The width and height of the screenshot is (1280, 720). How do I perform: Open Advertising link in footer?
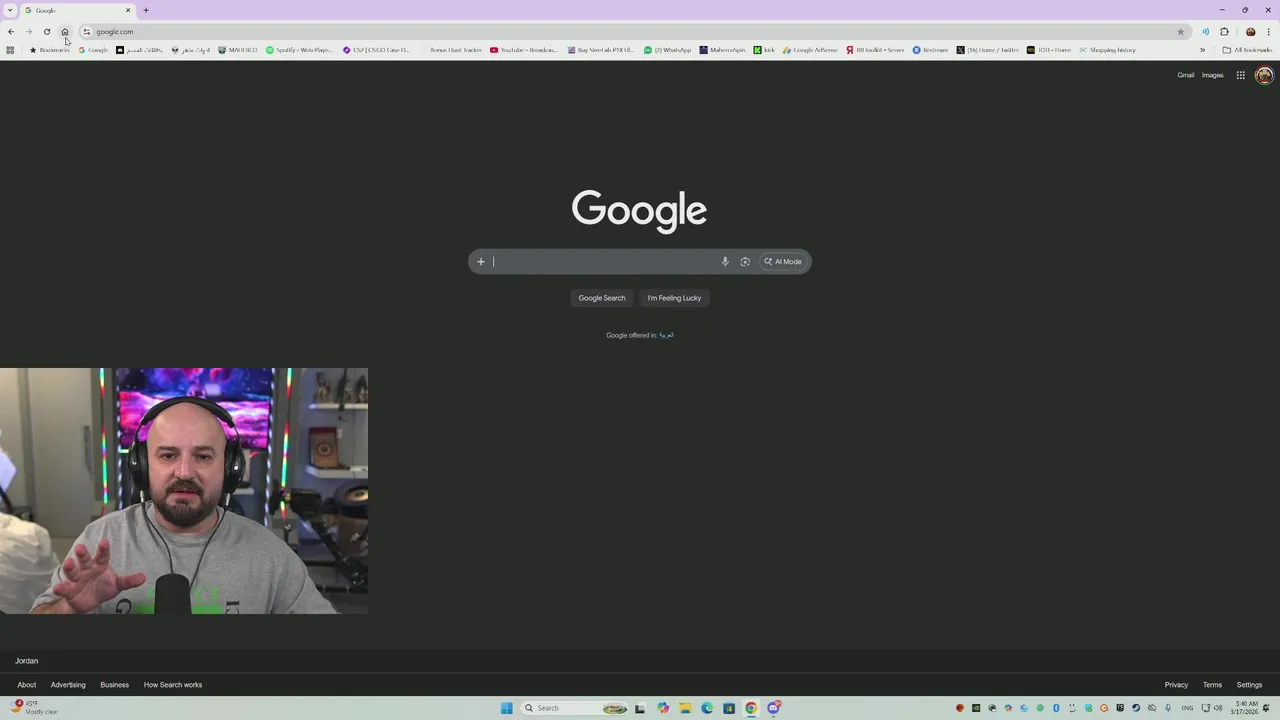[68, 685]
